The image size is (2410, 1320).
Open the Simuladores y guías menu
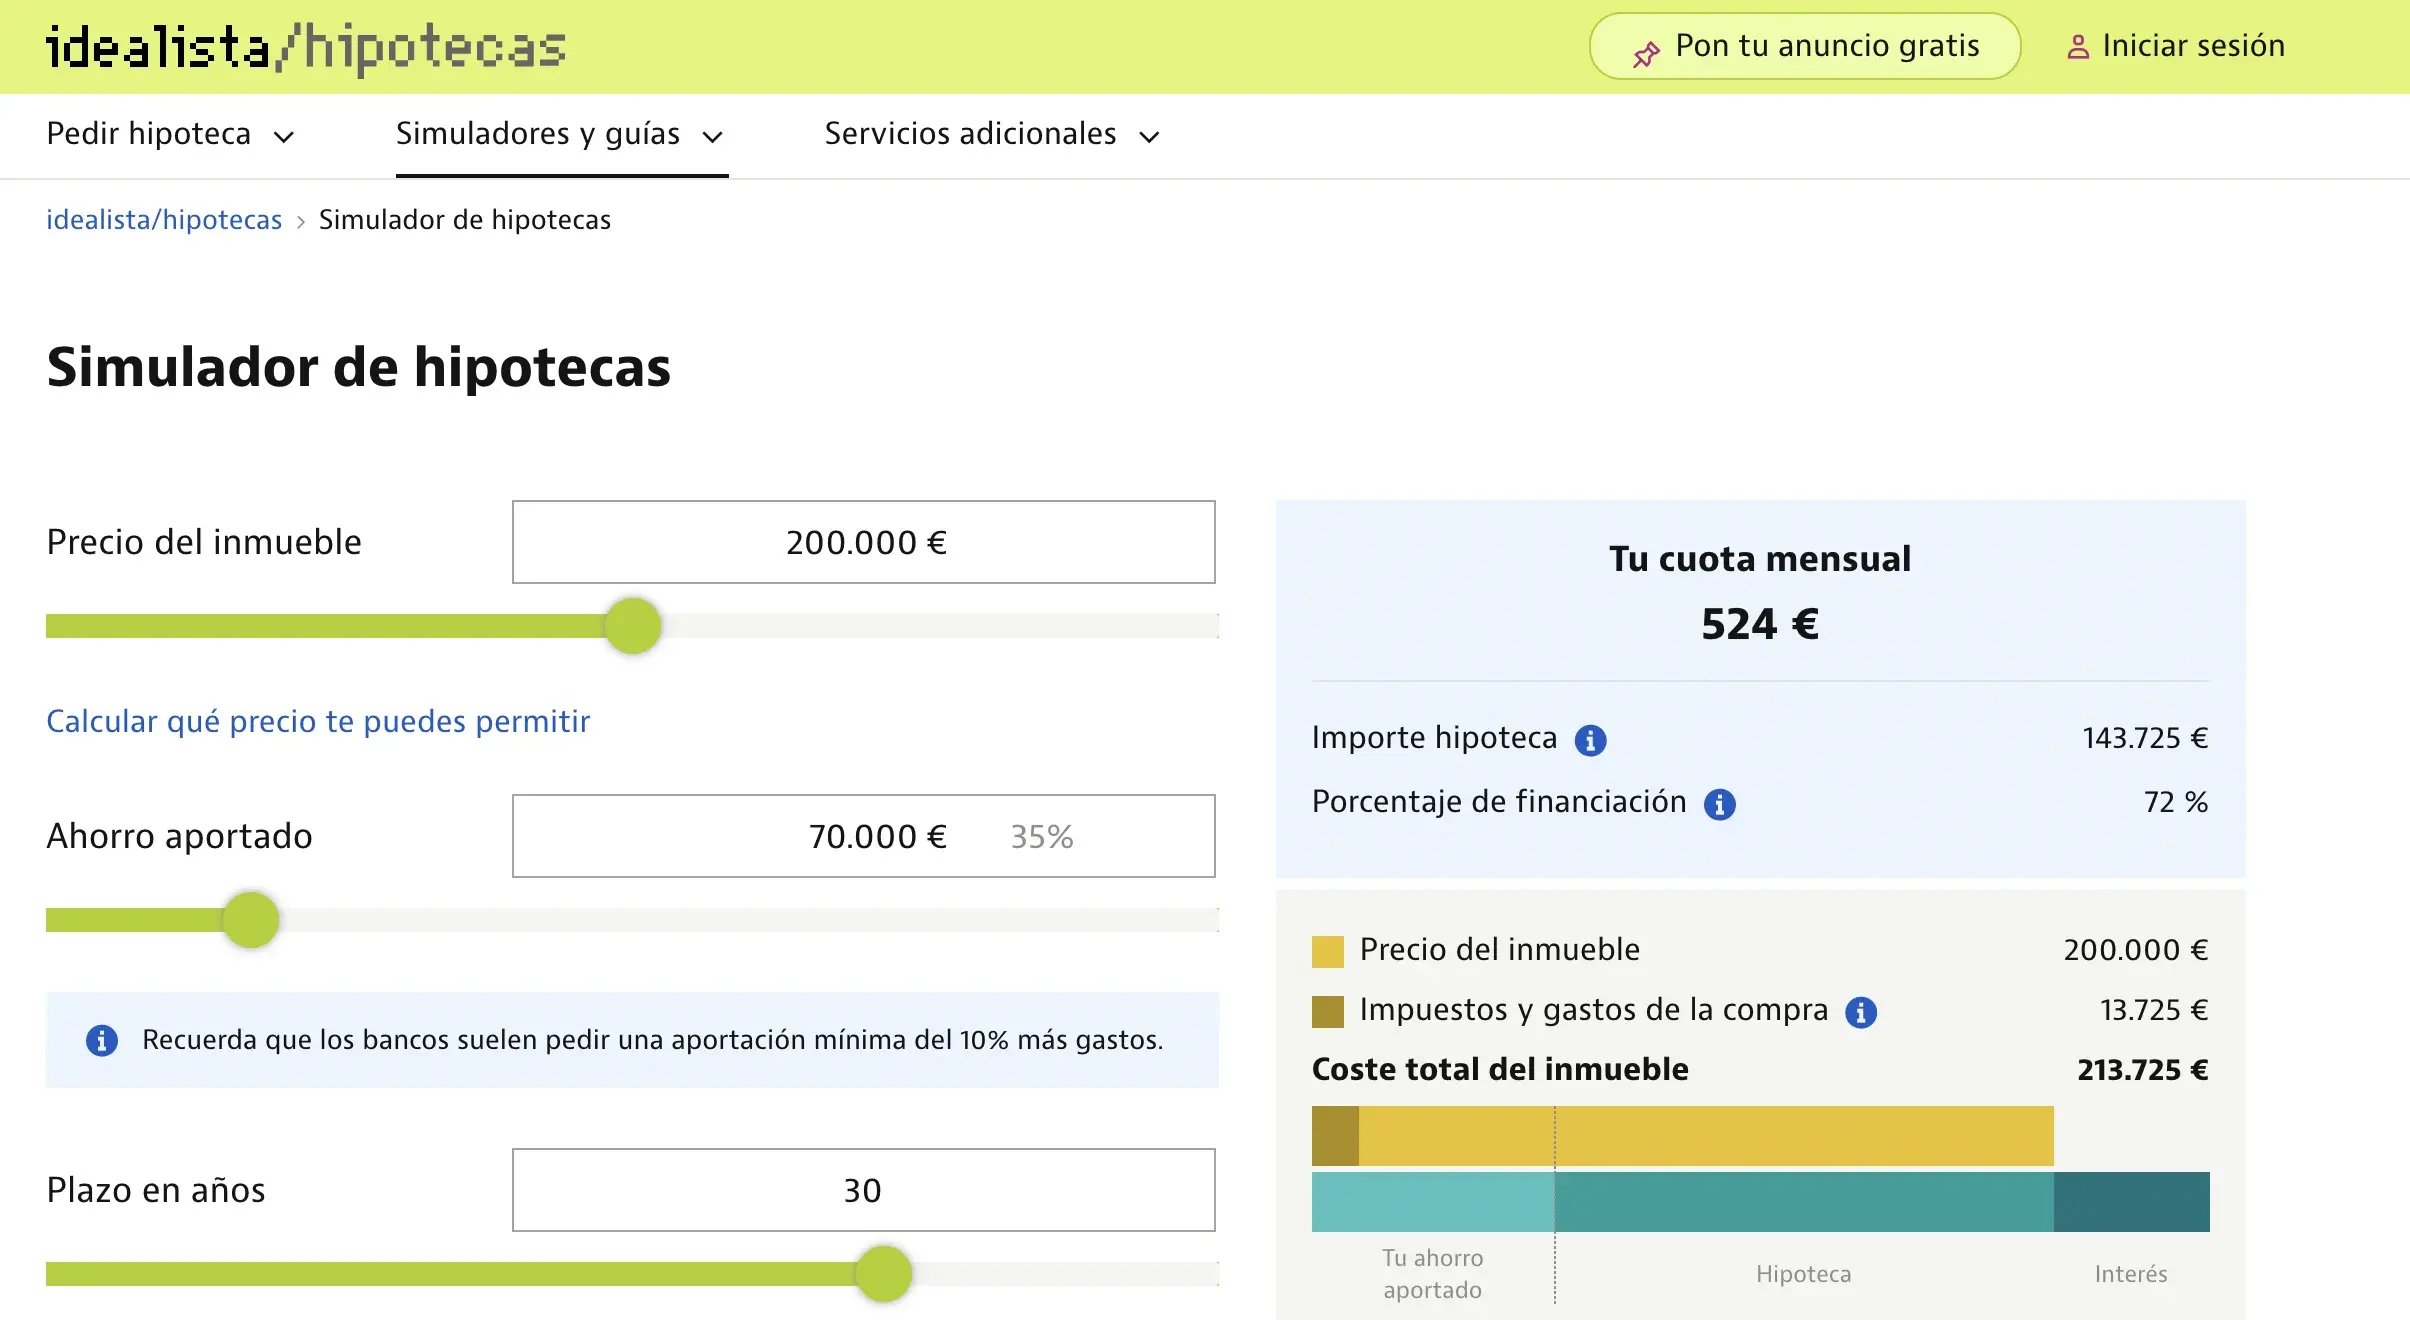point(560,134)
